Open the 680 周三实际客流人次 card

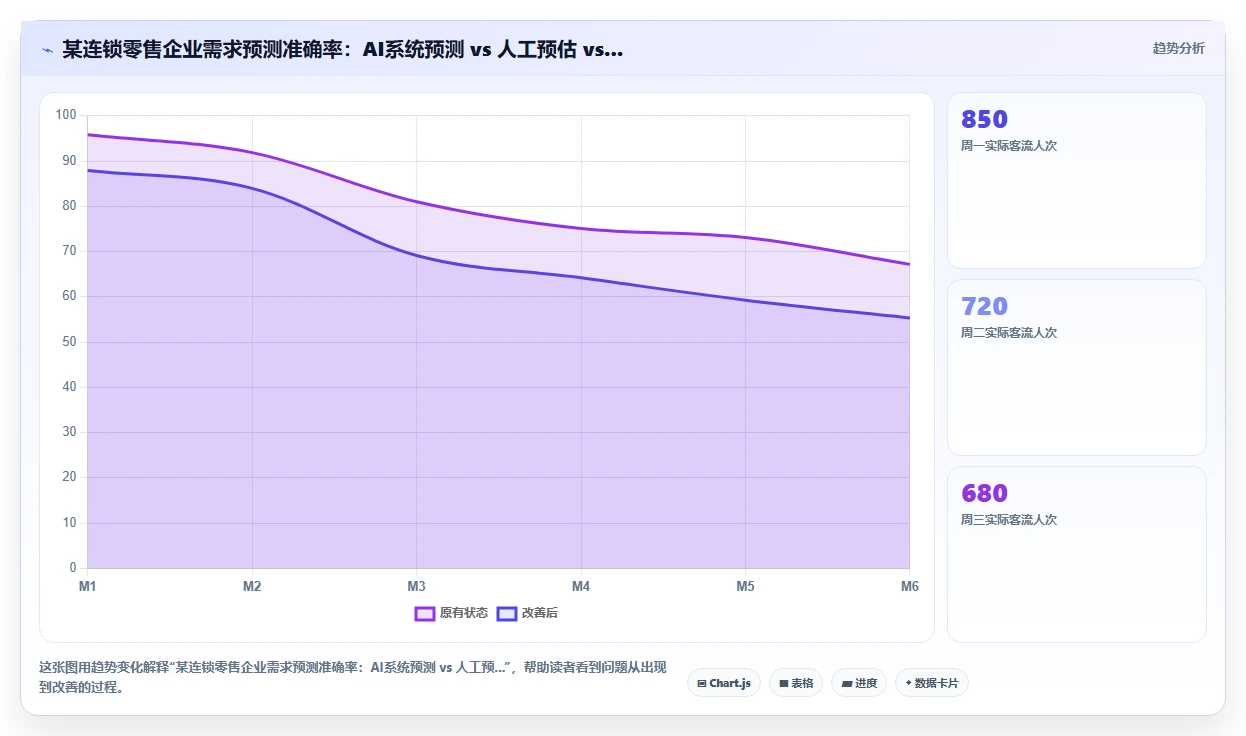1077,554
